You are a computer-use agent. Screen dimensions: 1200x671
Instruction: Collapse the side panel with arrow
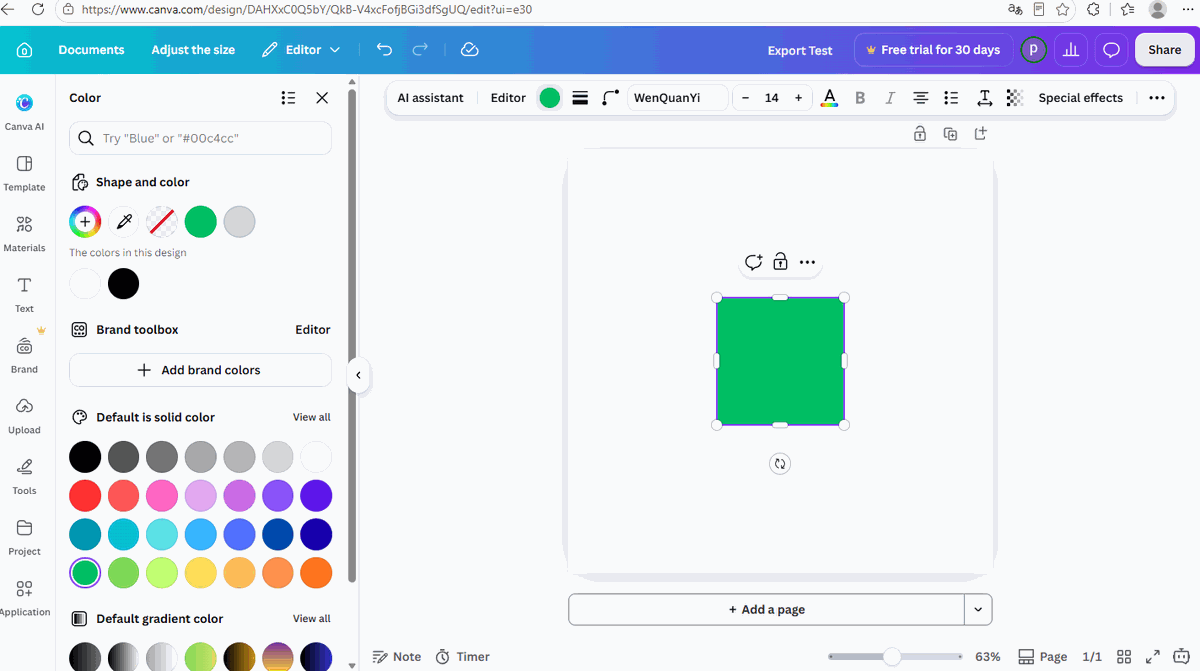click(358, 375)
